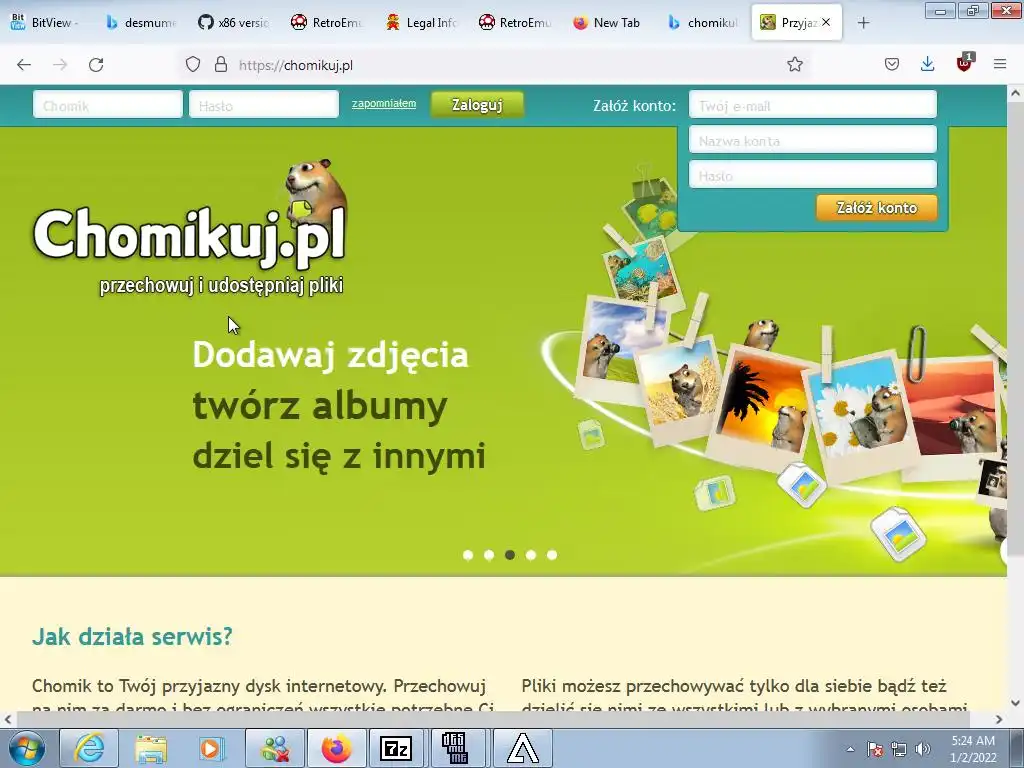
Task: Open the network tray icon
Action: 899,749
